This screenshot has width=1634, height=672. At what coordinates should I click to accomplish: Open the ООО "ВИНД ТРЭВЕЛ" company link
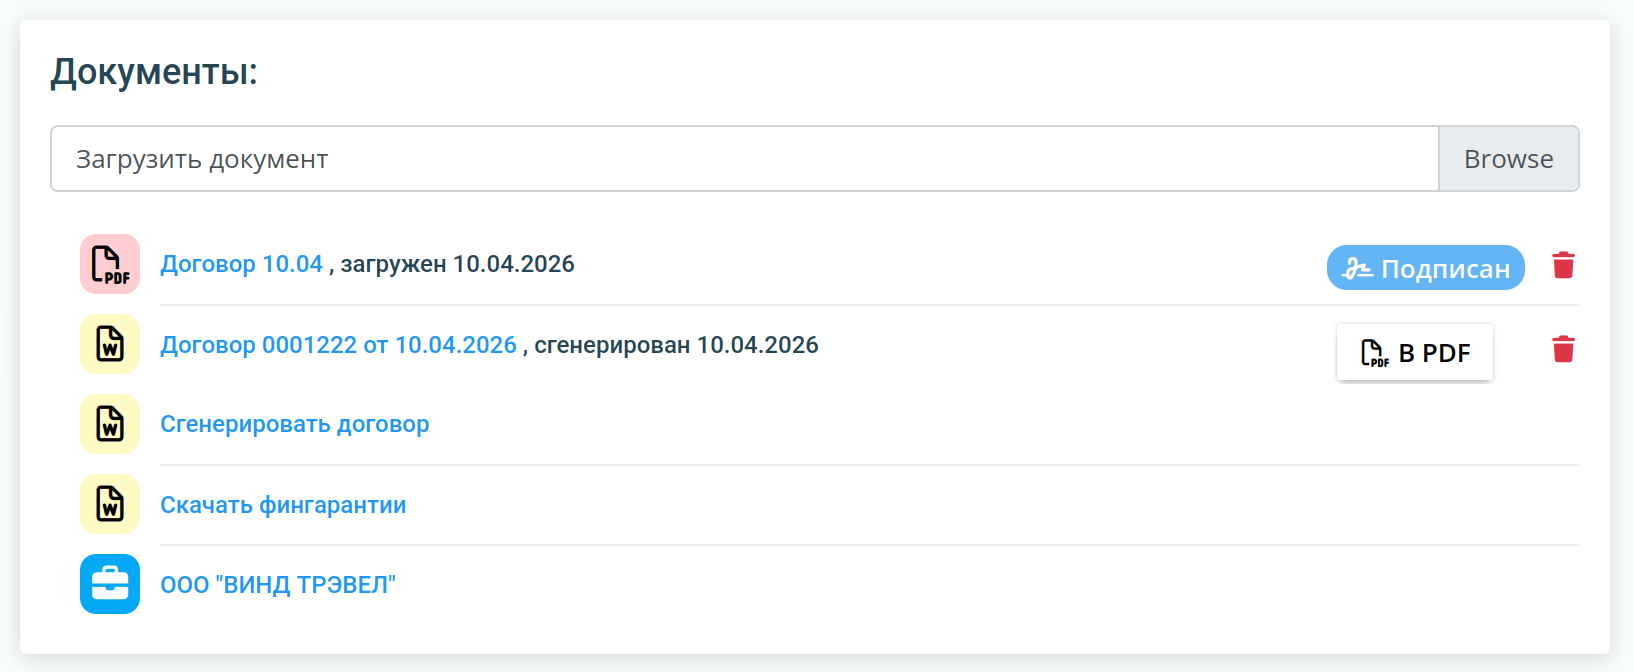(278, 585)
